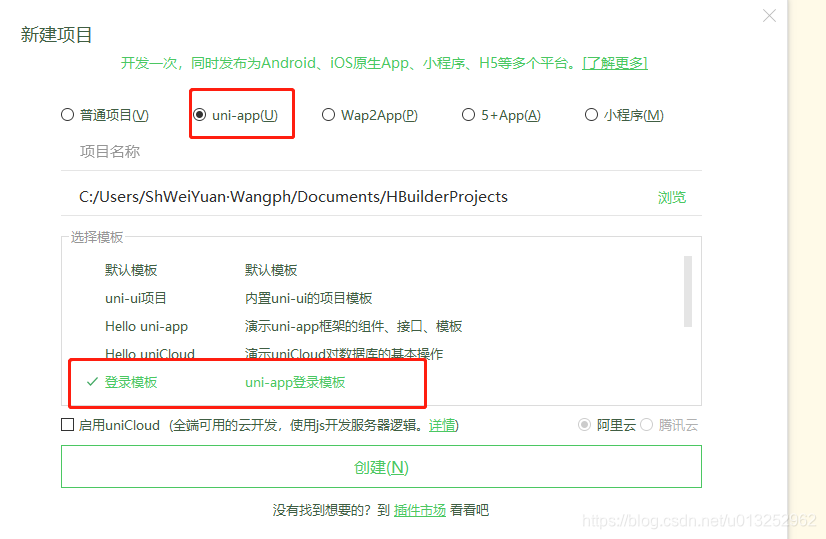Click the project path text field
Viewport: 826px width, 539px height.
tap(358, 197)
